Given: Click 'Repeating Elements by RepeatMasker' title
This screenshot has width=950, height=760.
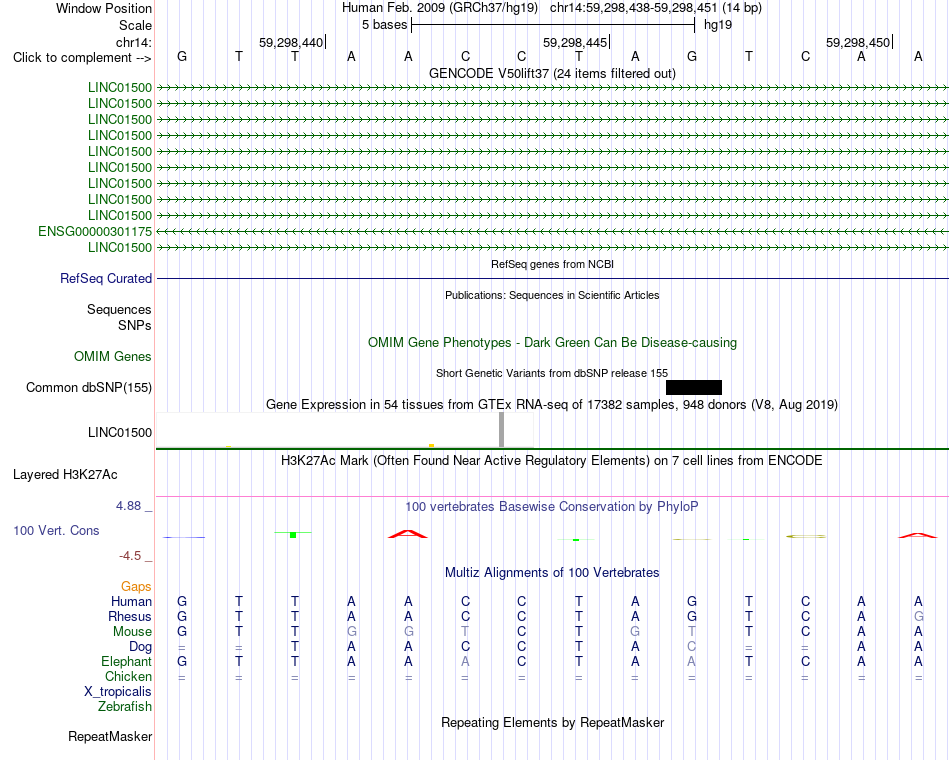Looking at the screenshot, I should (552, 722).
